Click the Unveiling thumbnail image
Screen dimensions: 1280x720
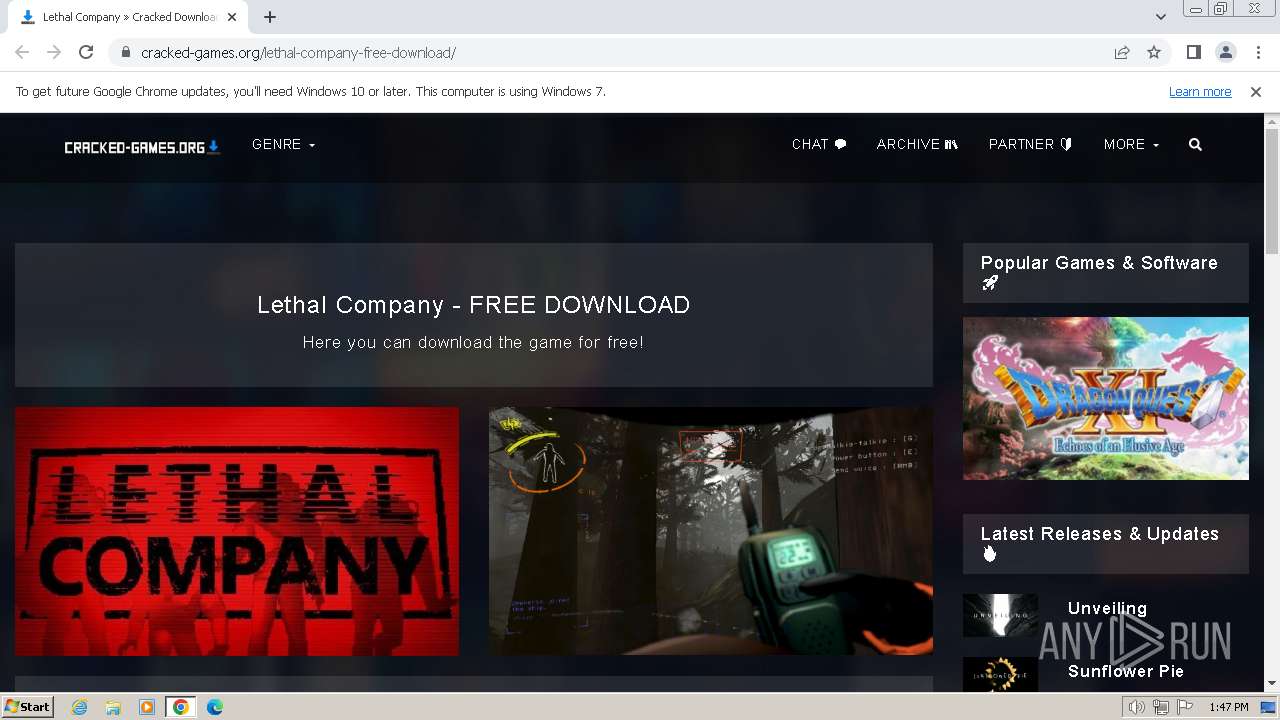[x=1000, y=616]
